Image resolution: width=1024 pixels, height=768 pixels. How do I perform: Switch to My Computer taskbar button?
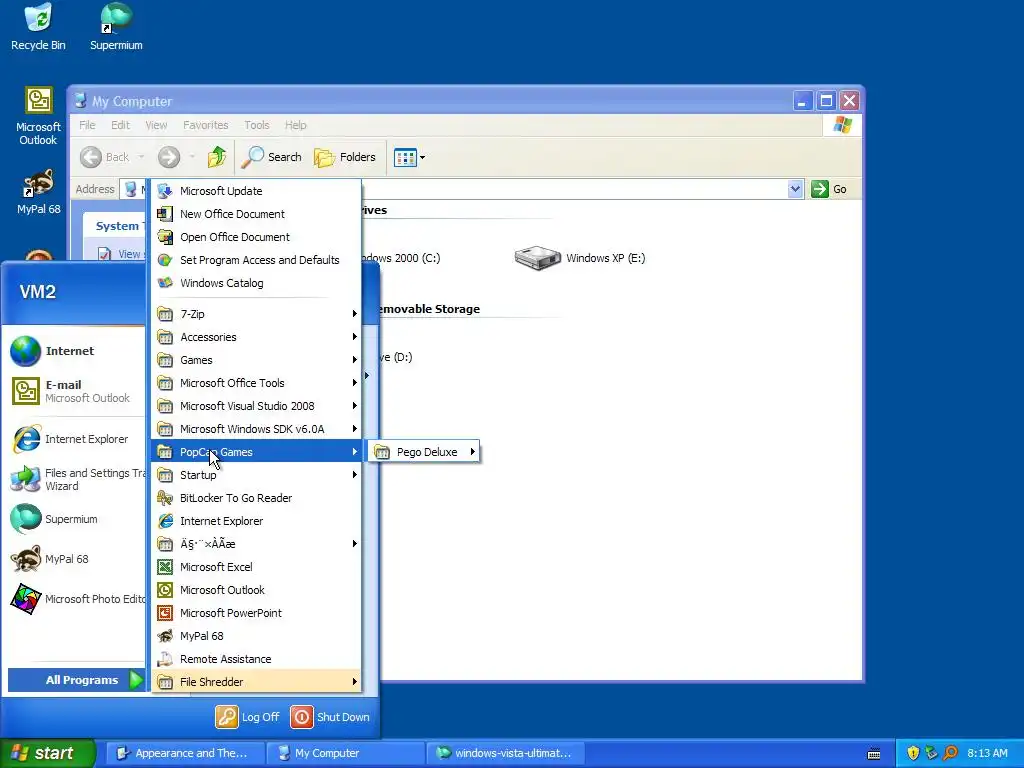coord(345,753)
